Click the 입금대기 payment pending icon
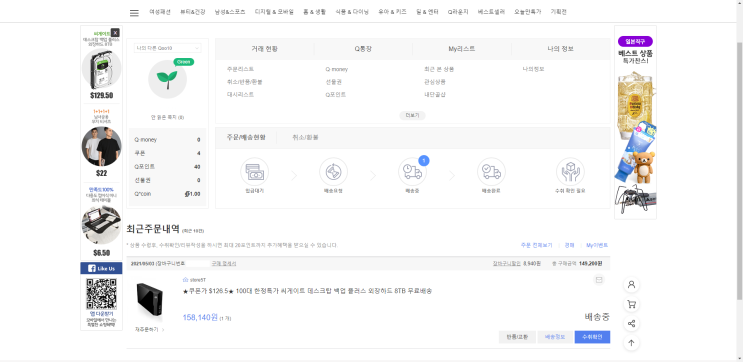This screenshot has height=362, width=743. tap(254, 172)
